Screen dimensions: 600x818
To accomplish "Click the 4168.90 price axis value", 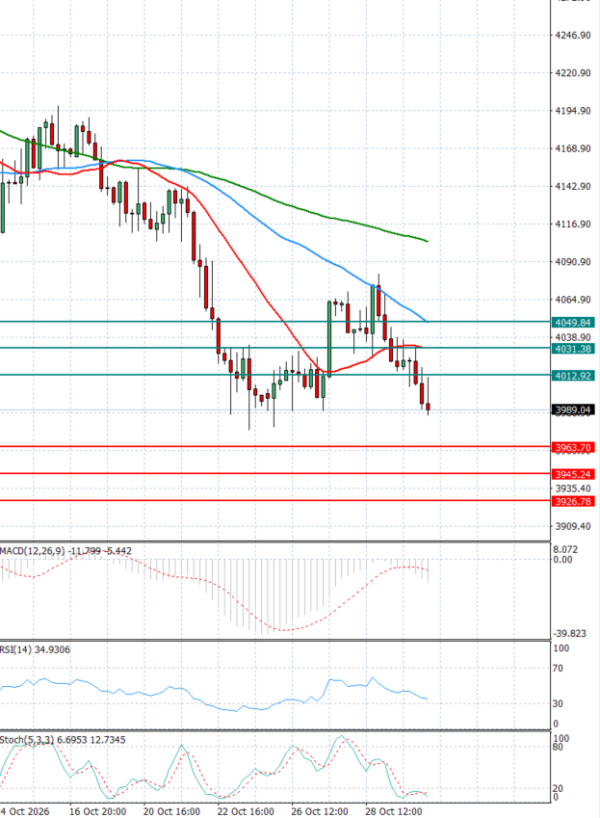I will (x=573, y=149).
